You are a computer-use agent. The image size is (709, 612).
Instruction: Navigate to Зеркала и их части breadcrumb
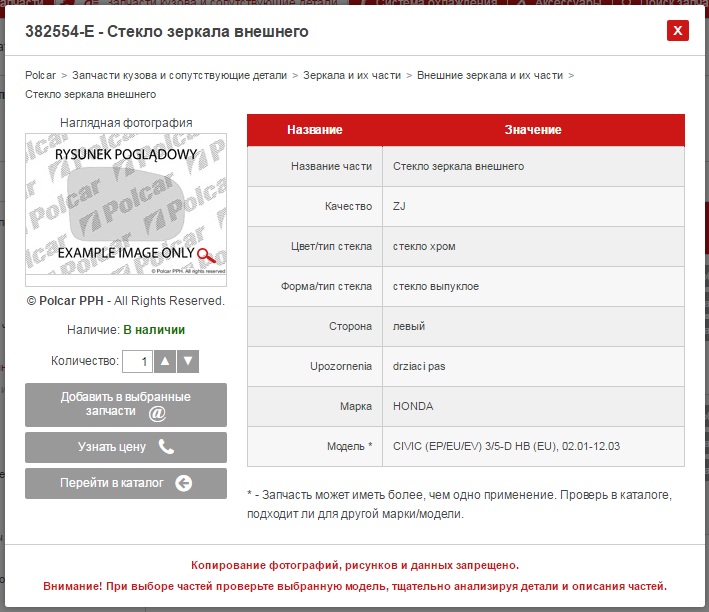point(349,75)
